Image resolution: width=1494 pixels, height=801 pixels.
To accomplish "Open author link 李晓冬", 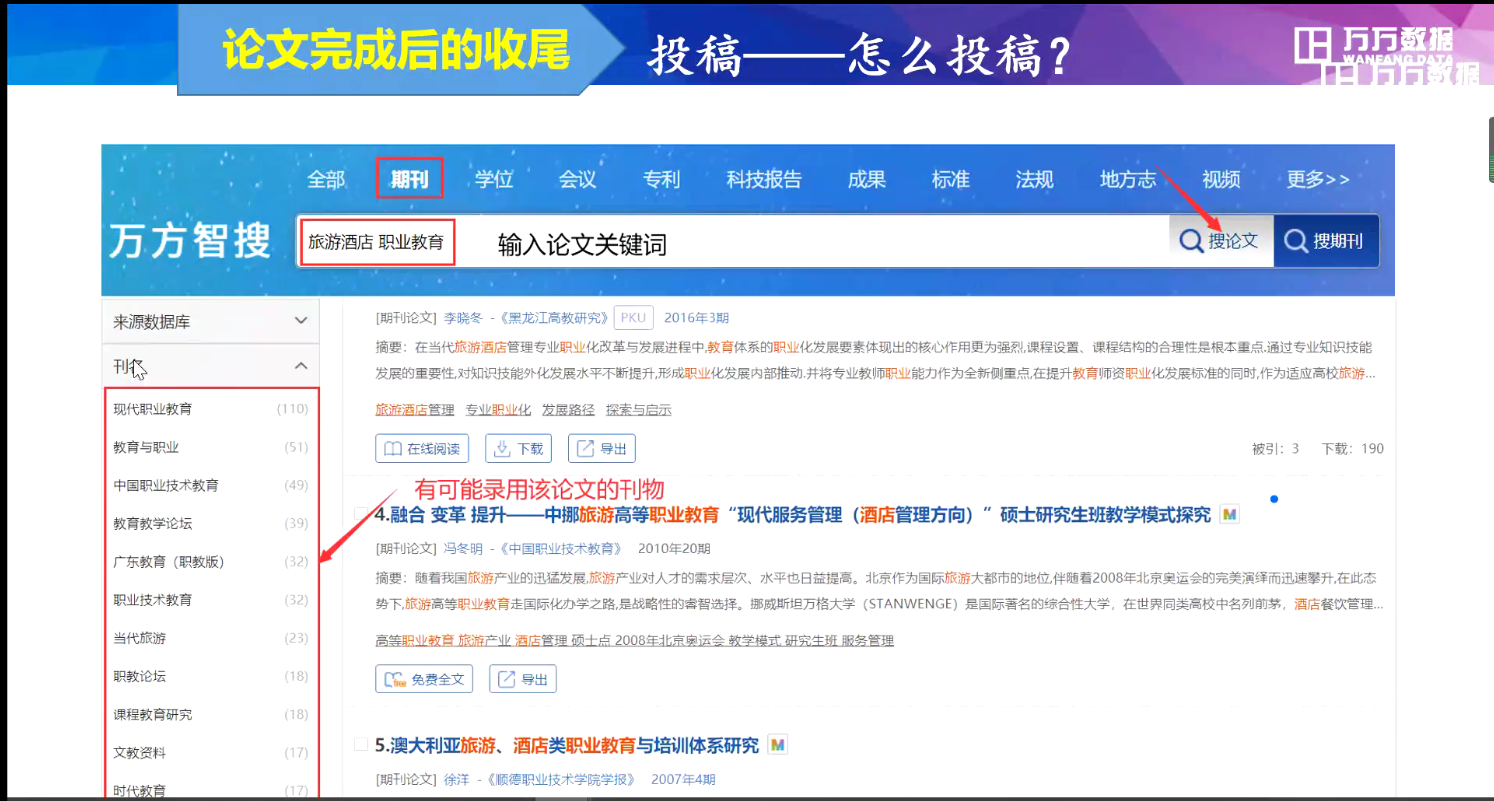I will [x=463, y=318].
